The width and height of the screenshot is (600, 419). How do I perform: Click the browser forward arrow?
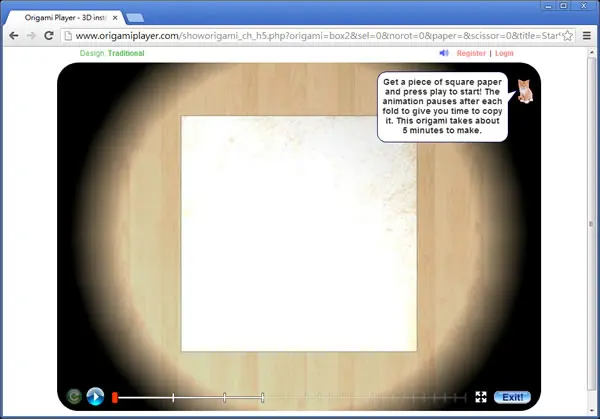(x=31, y=36)
